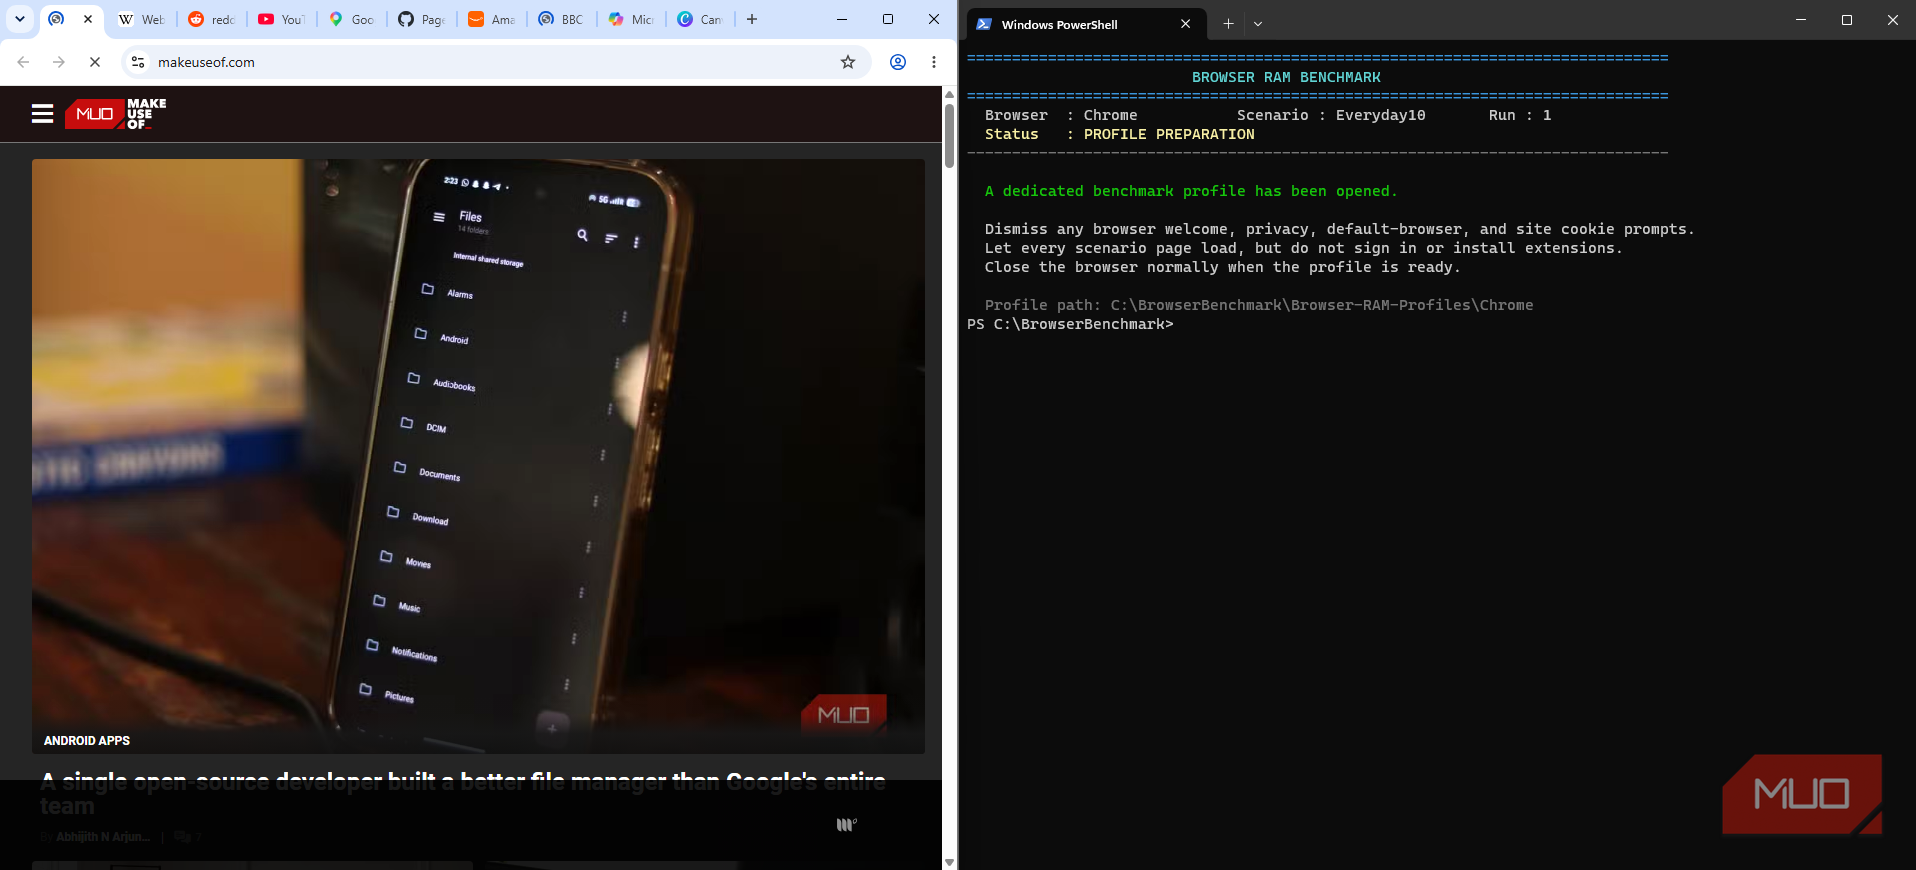1916x870 pixels.
Task: Click the MakeUseOf logo
Action: [x=116, y=114]
